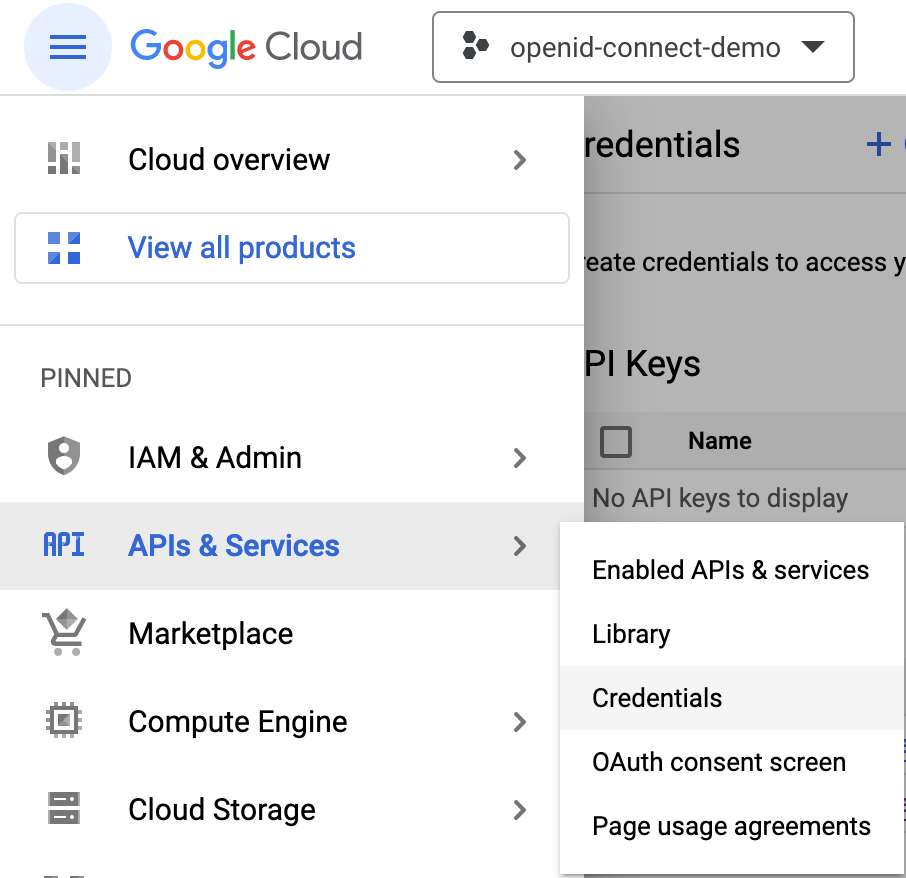Viewport: 906px width, 878px height.
Task: Click the IAM & Admin shield icon
Action: coord(64,457)
